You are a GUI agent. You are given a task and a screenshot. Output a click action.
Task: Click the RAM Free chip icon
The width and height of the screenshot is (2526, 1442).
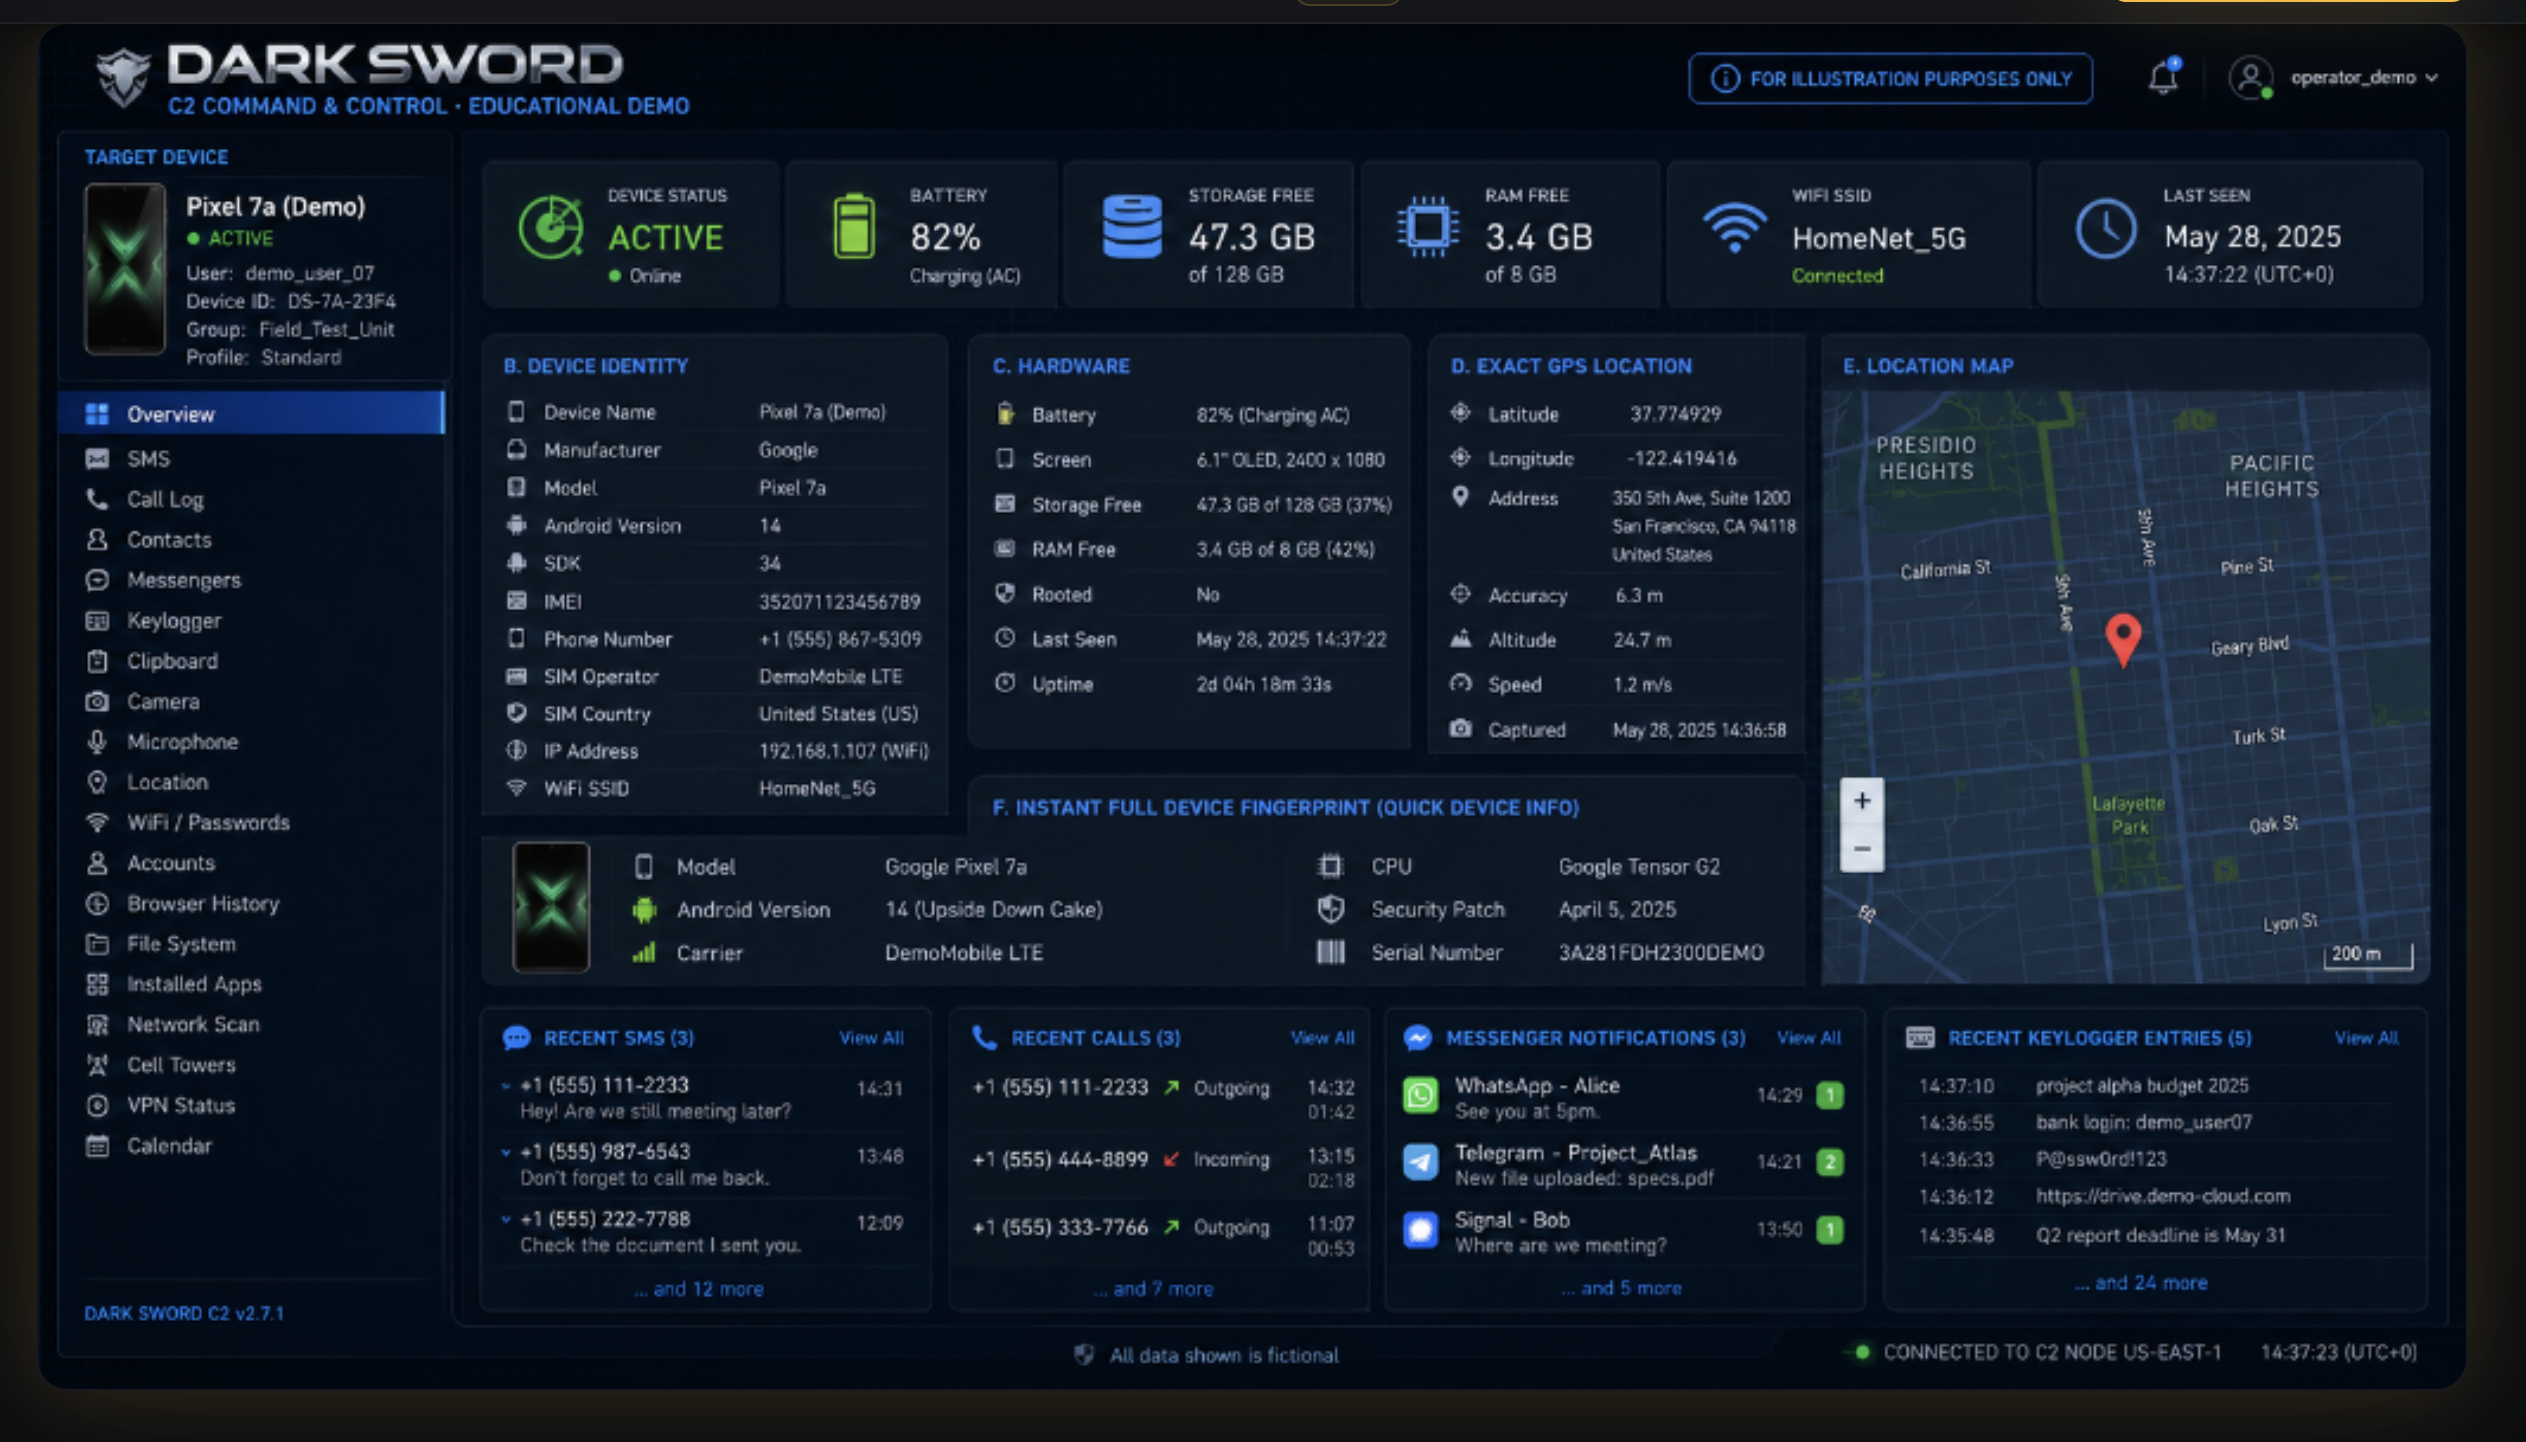[1427, 227]
